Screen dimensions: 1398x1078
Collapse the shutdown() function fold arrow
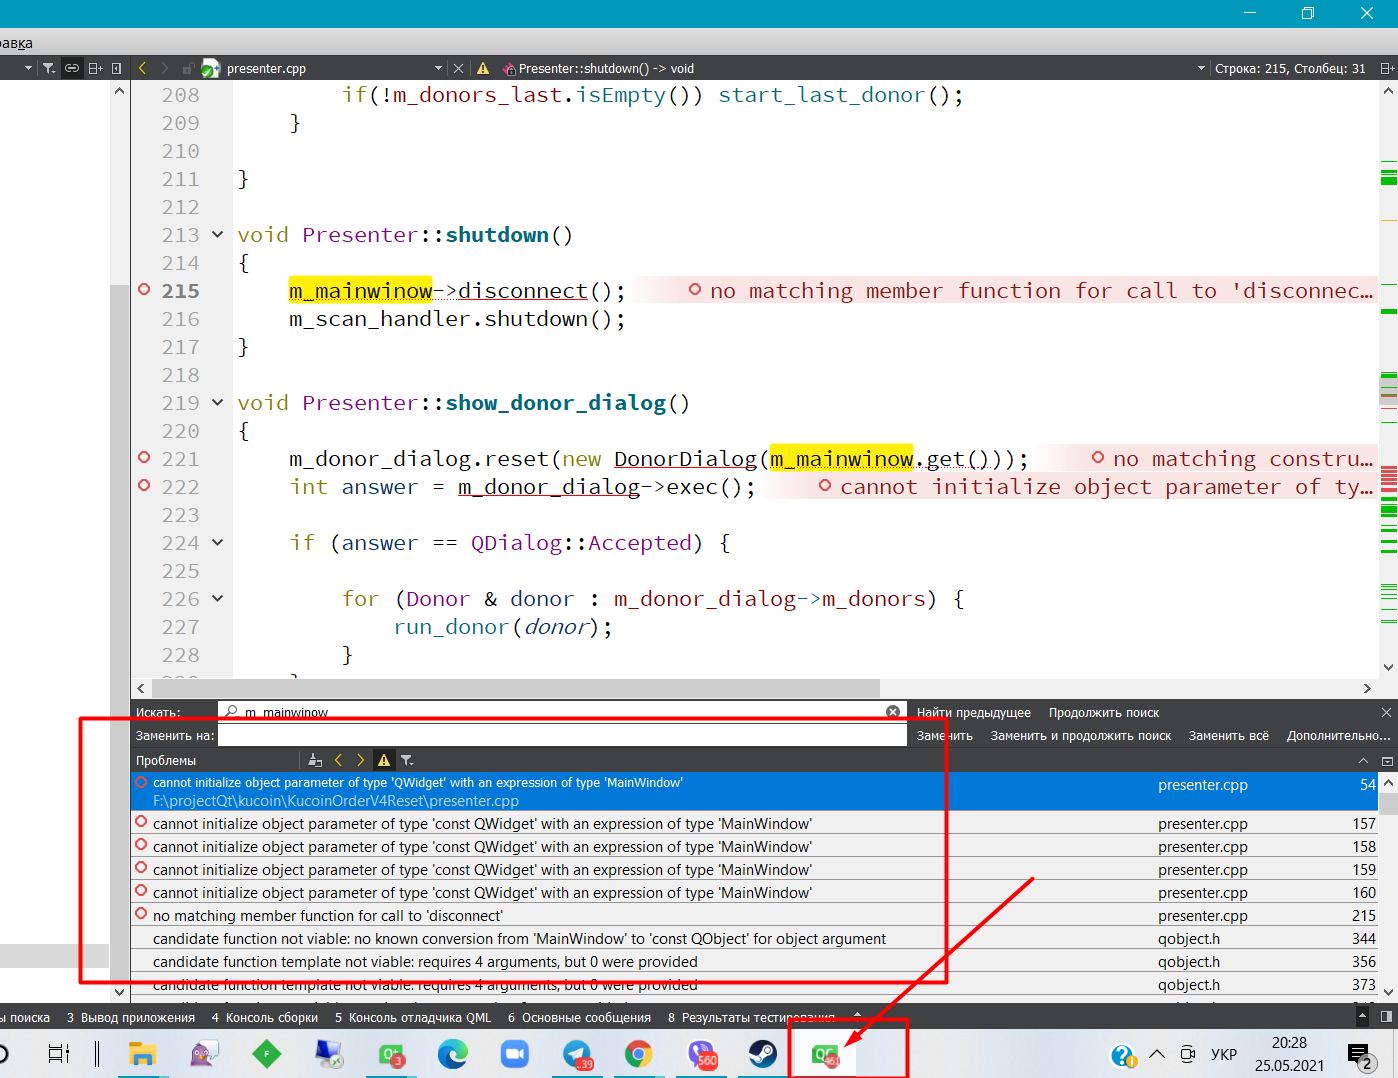click(217, 235)
